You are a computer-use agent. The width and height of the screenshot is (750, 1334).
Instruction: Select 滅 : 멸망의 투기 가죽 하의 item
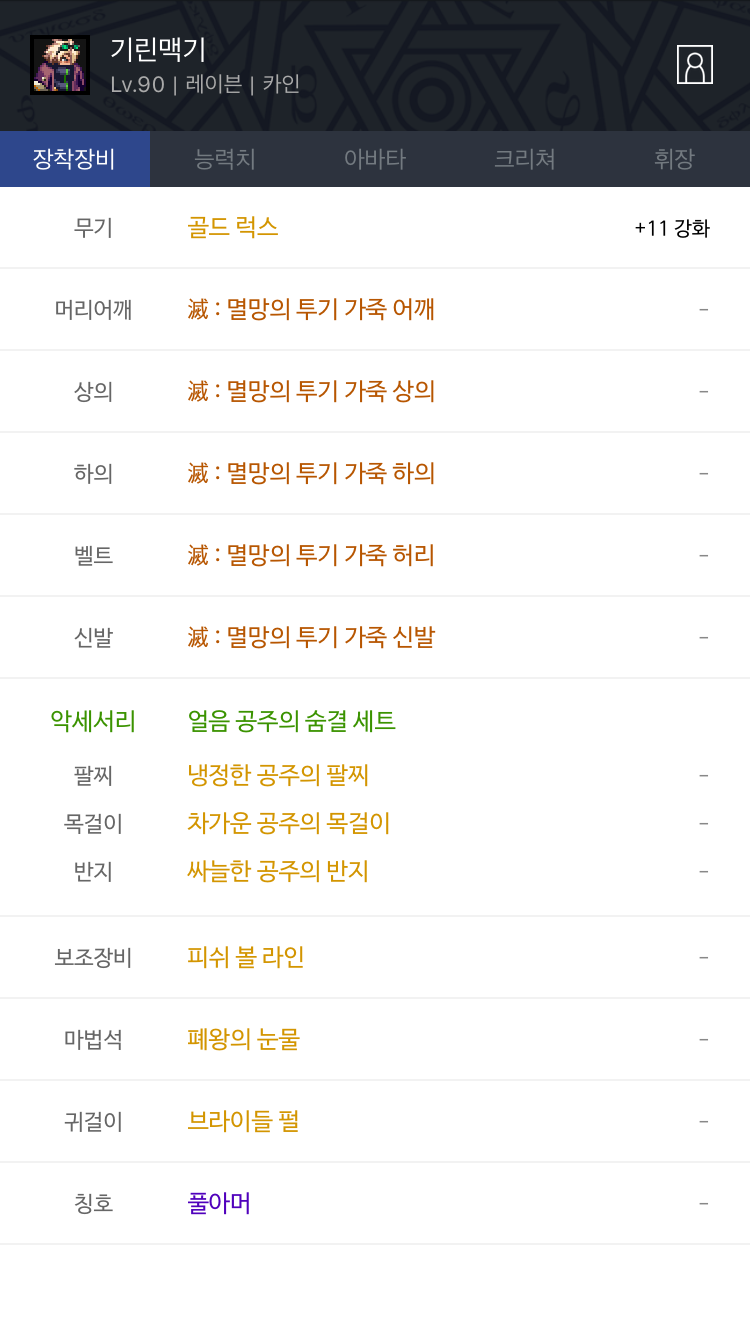pos(311,473)
